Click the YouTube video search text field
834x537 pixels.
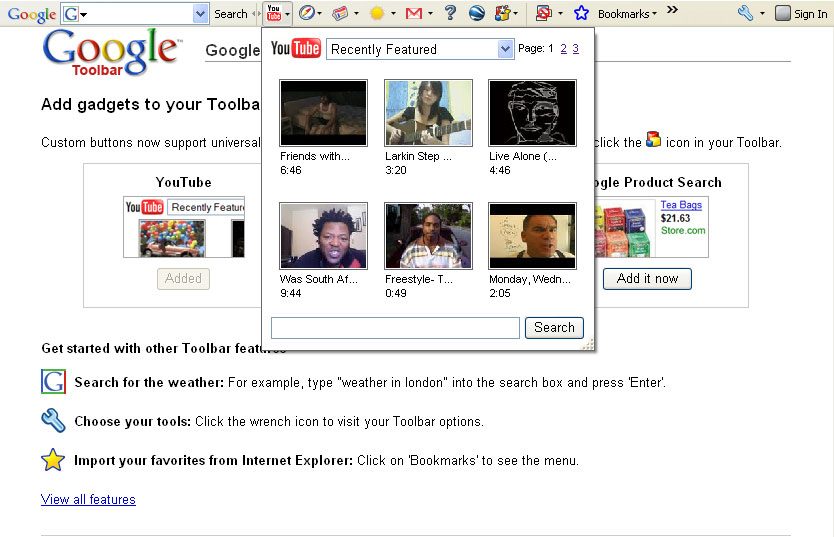(x=395, y=328)
